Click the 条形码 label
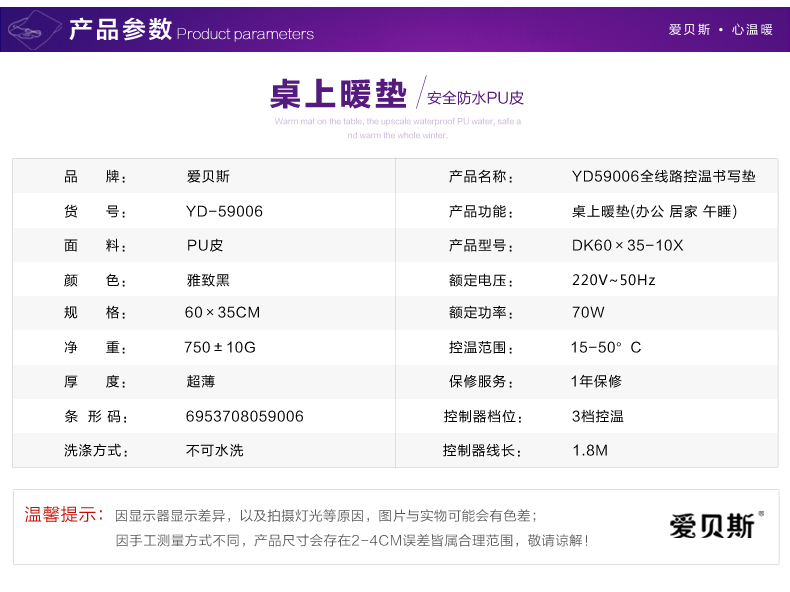The width and height of the screenshot is (790, 592). (96, 416)
